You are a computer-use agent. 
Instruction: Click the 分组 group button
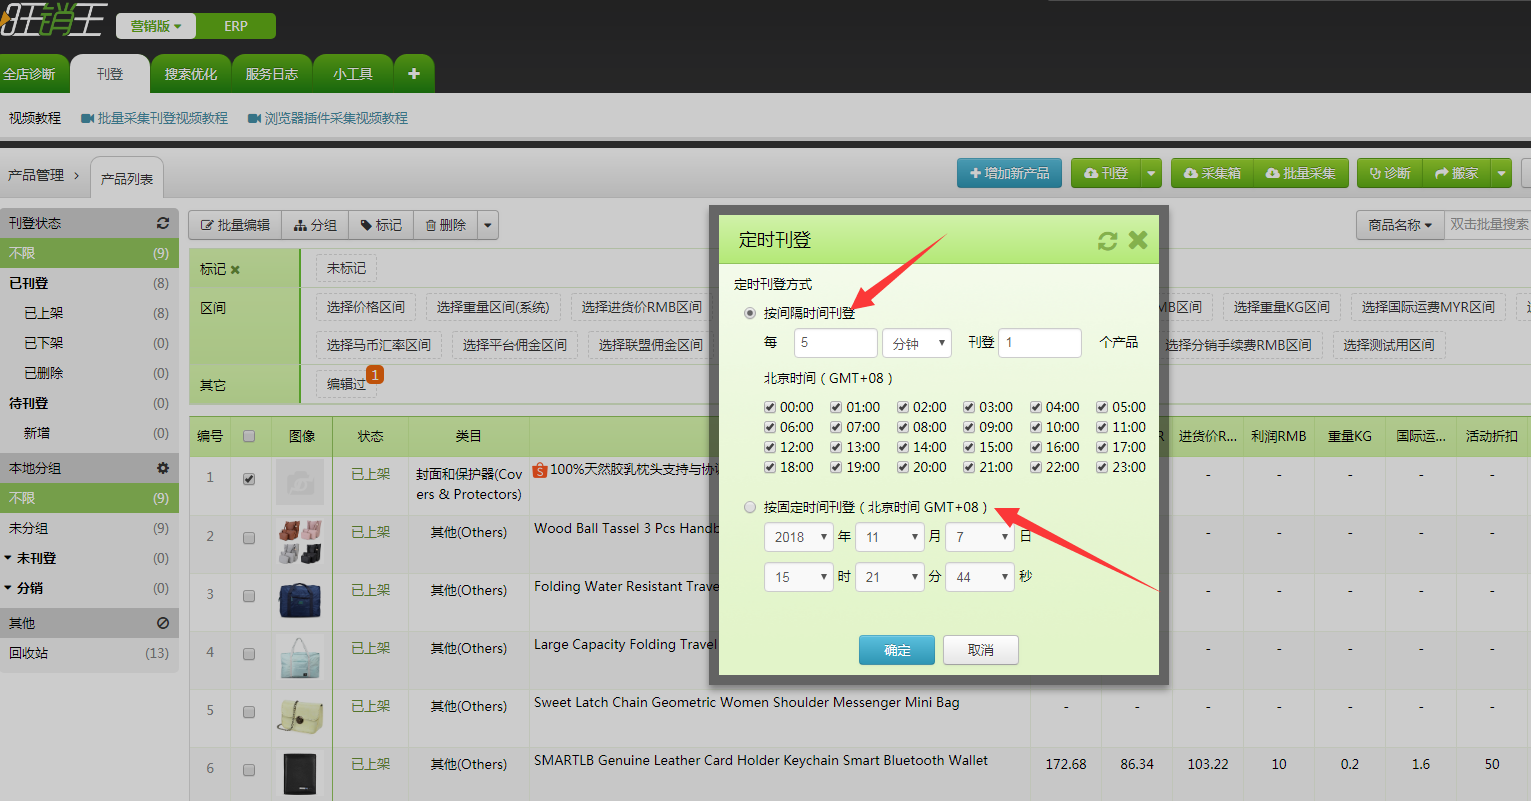click(315, 225)
